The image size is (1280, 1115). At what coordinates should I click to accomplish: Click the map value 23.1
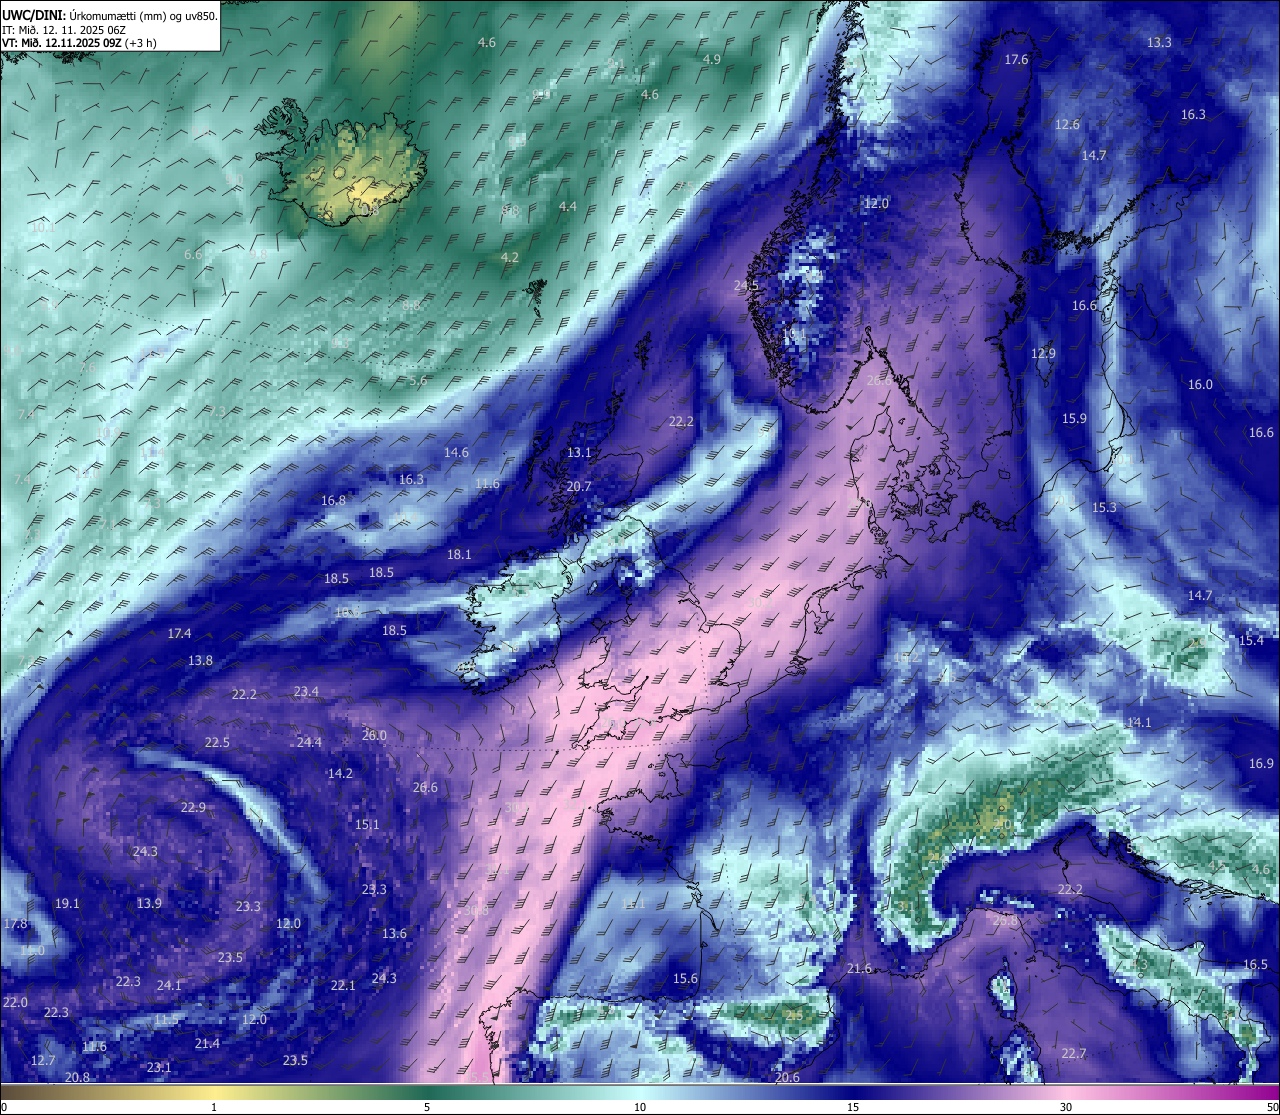point(159,1067)
